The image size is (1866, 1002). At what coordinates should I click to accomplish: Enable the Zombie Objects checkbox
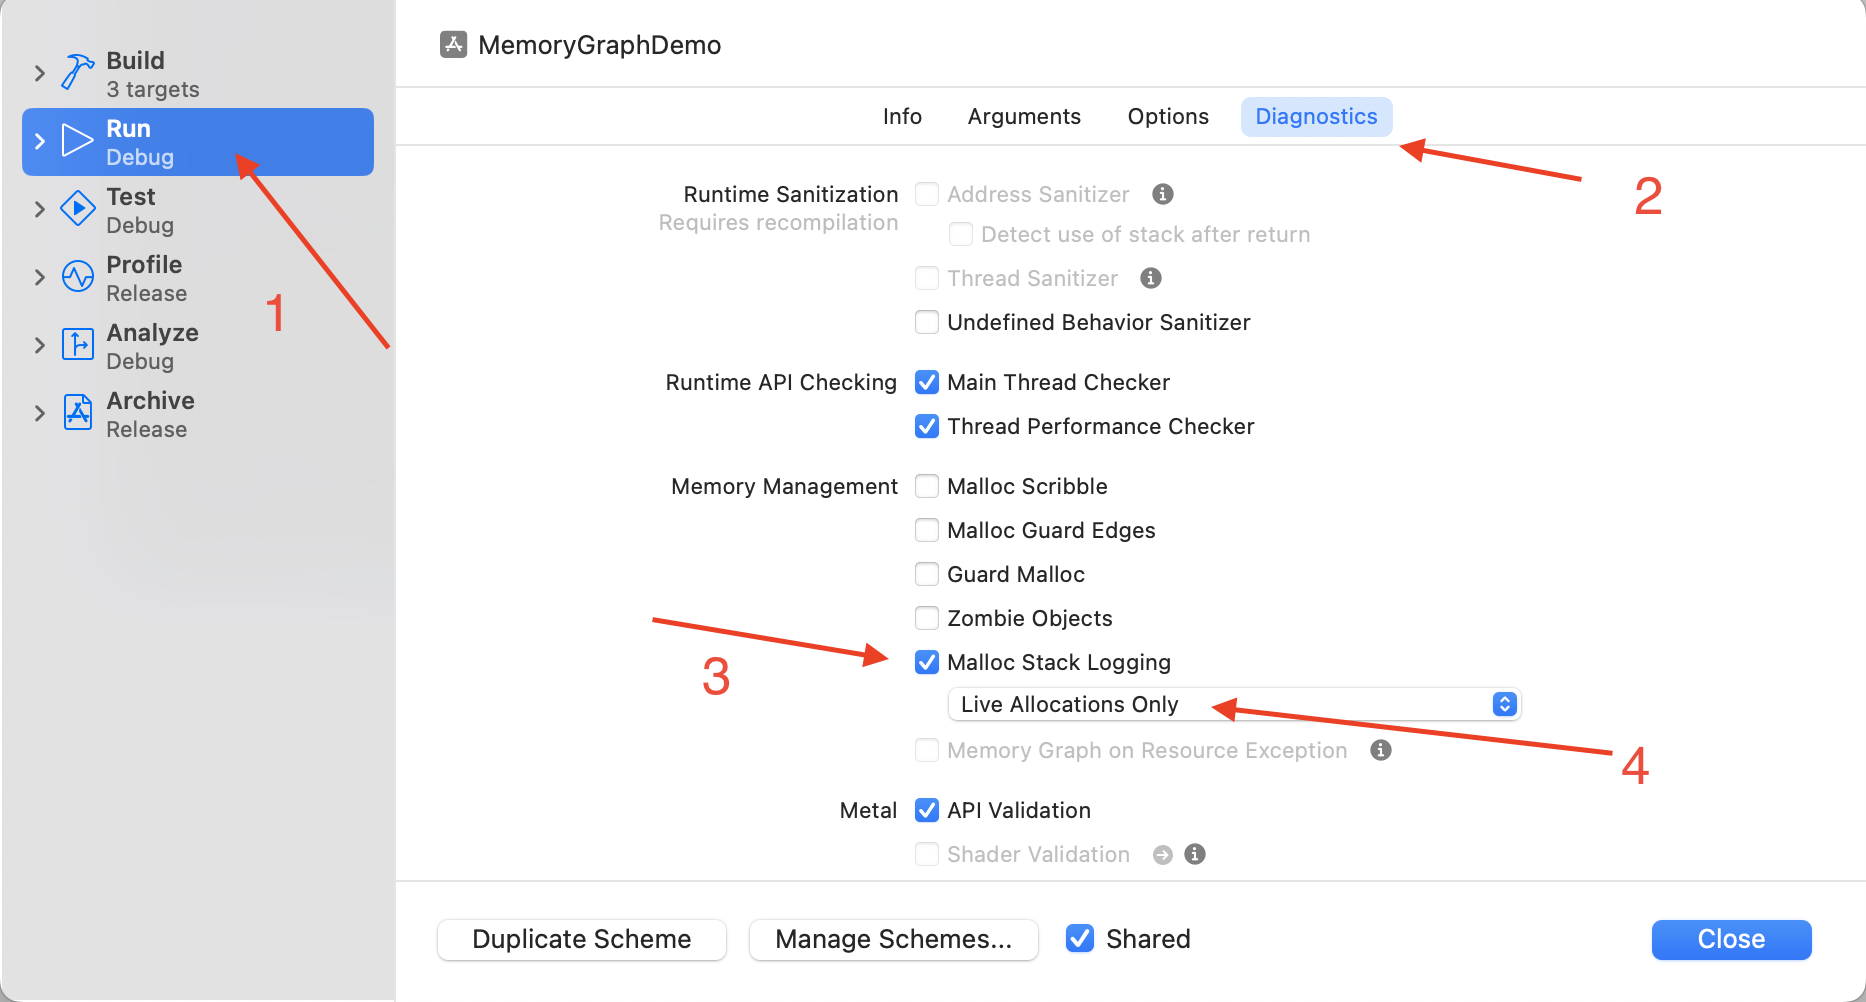tap(927, 618)
